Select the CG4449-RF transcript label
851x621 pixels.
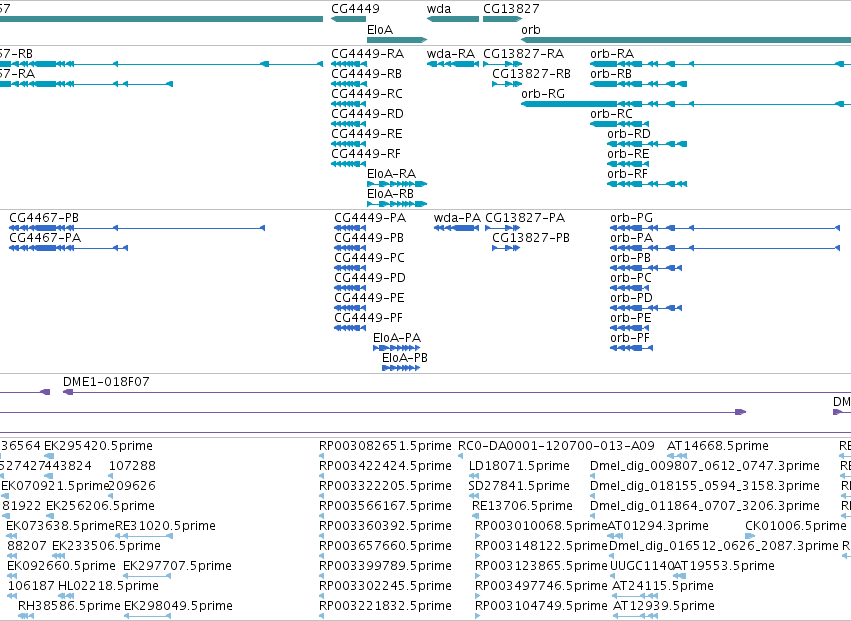tap(366, 154)
